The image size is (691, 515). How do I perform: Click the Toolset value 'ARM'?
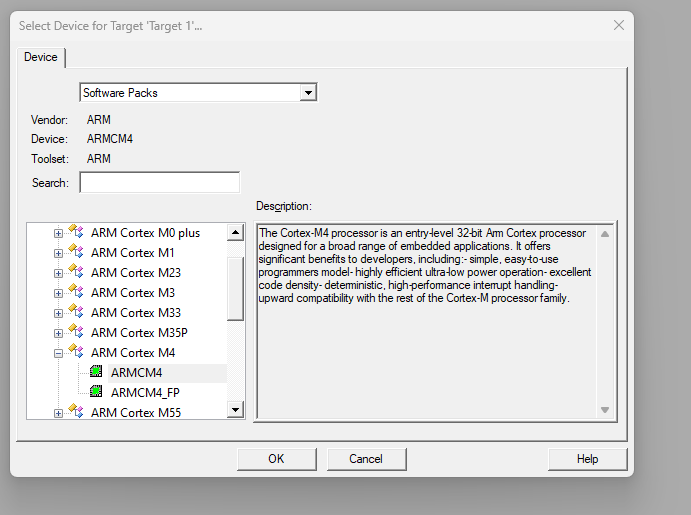point(99,159)
